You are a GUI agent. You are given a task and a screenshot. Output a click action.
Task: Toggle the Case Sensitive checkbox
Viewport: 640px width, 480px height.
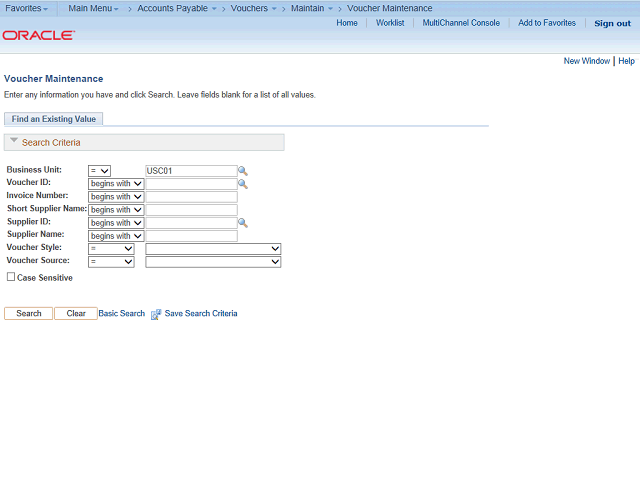[x=11, y=277]
